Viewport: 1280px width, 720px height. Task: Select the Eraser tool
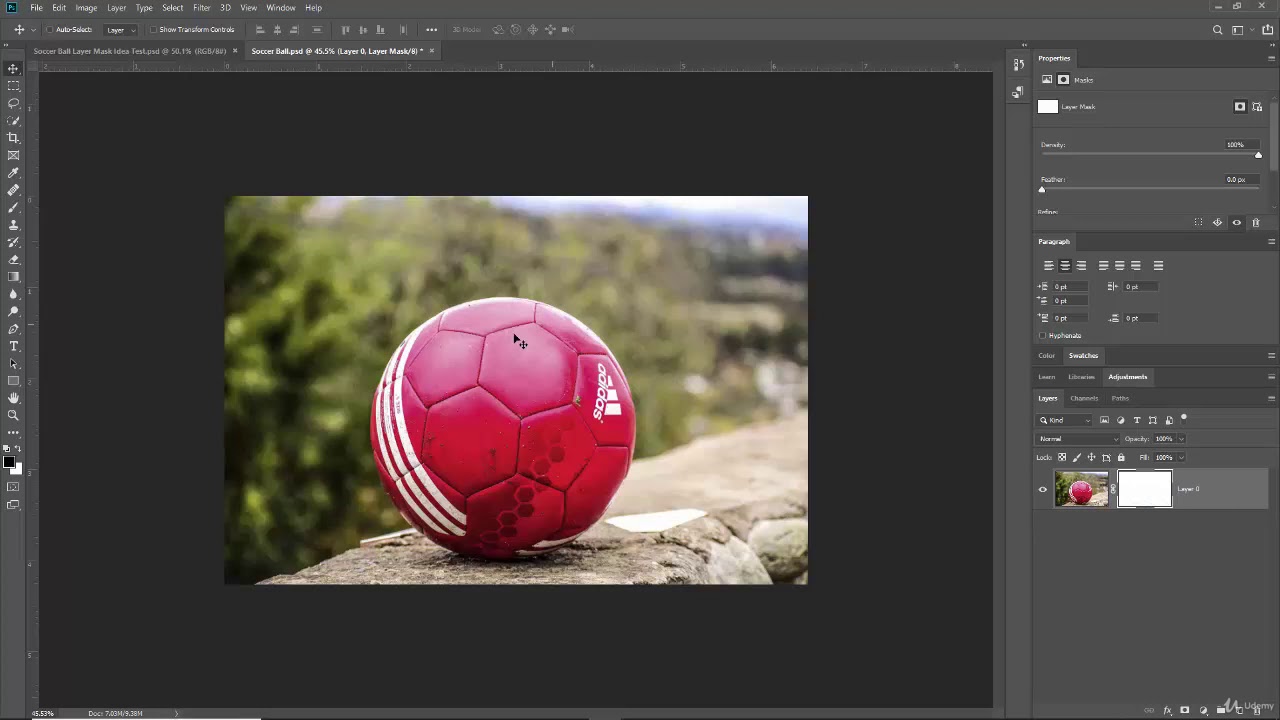tap(13, 260)
